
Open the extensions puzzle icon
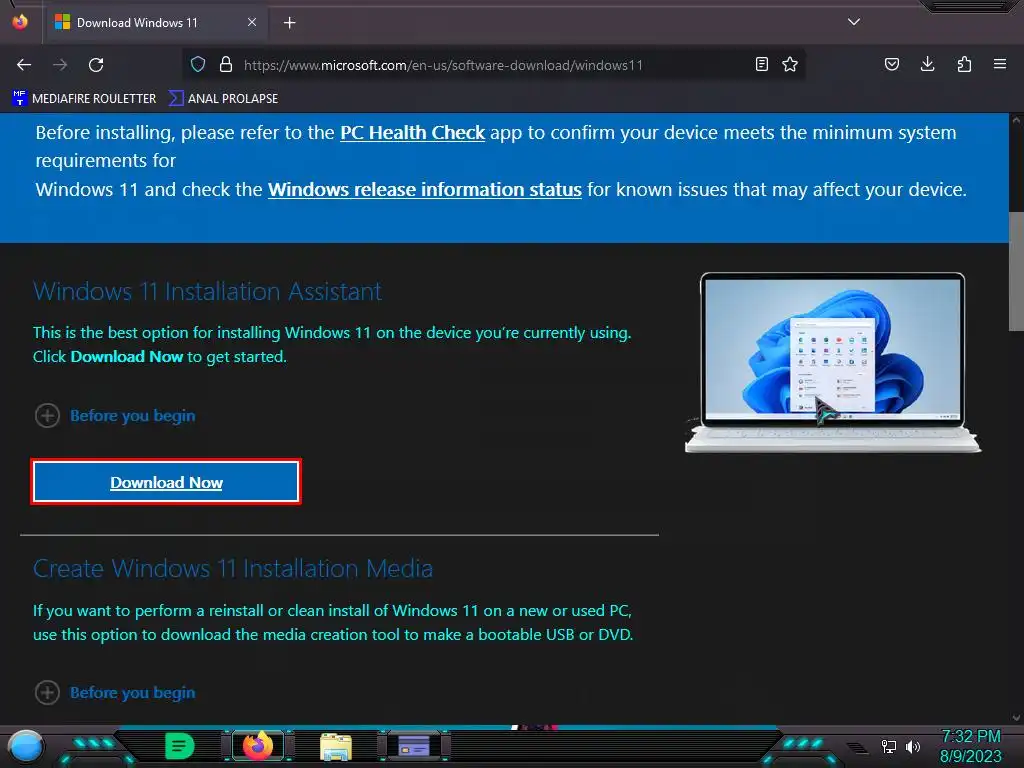coord(964,64)
